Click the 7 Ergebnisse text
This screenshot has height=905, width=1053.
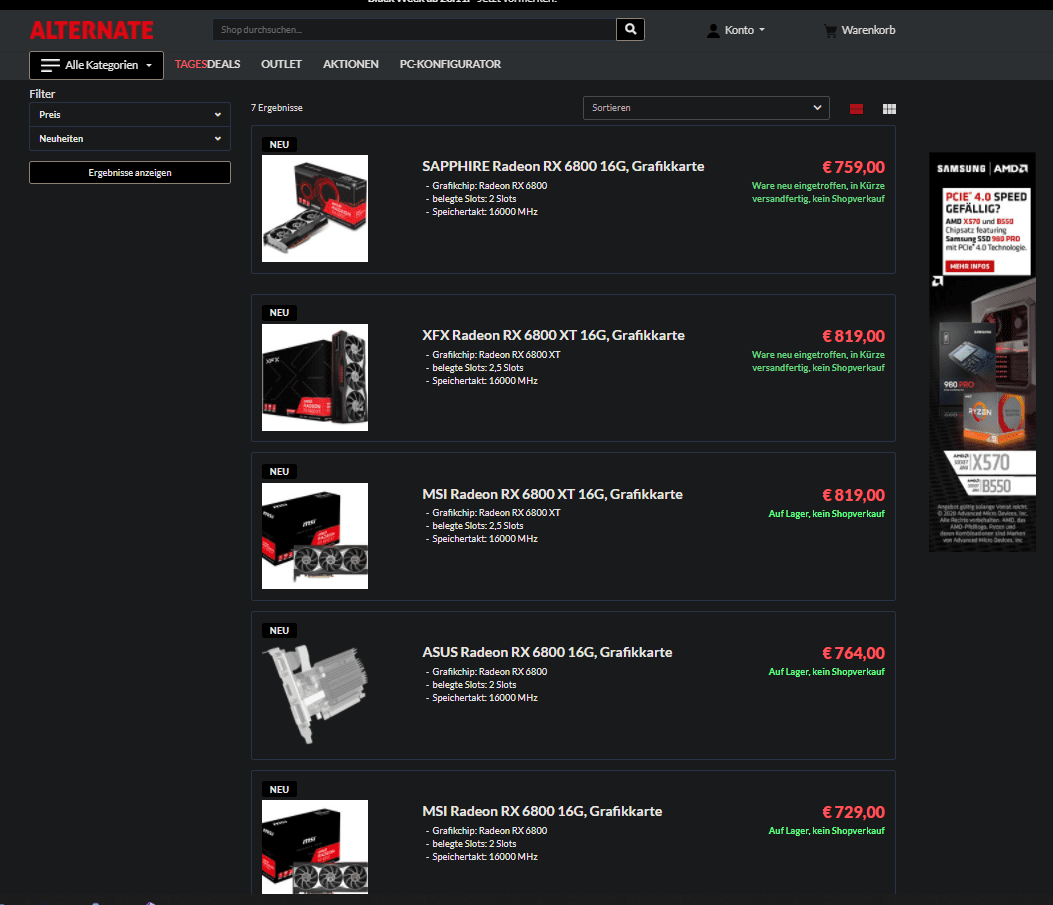click(277, 108)
